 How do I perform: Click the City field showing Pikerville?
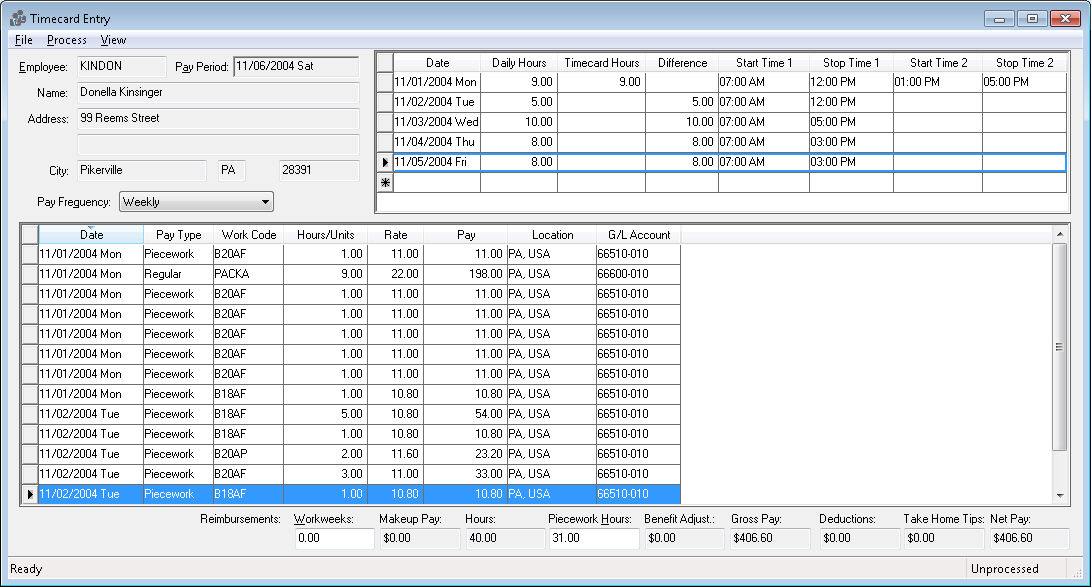point(140,170)
